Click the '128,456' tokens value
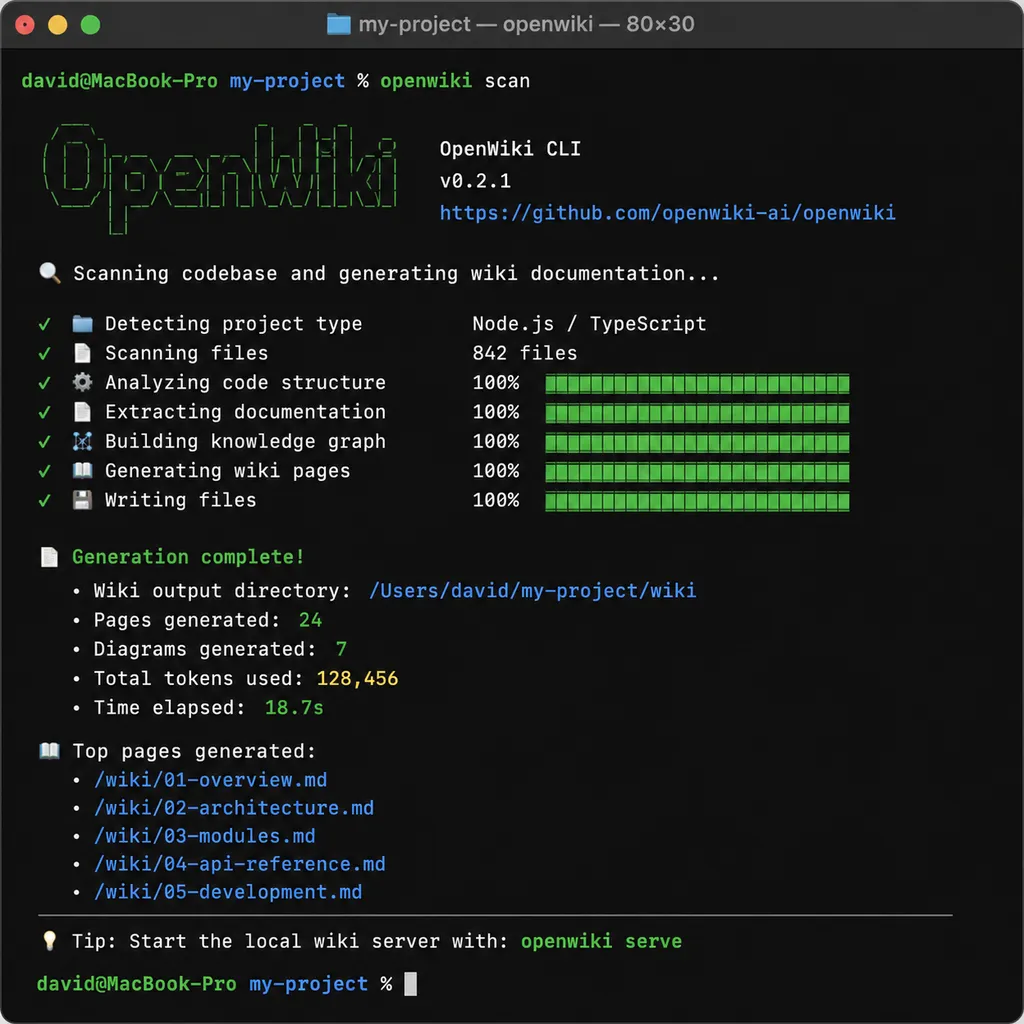Screen dimensions: 1024x1024 [357, 679]
